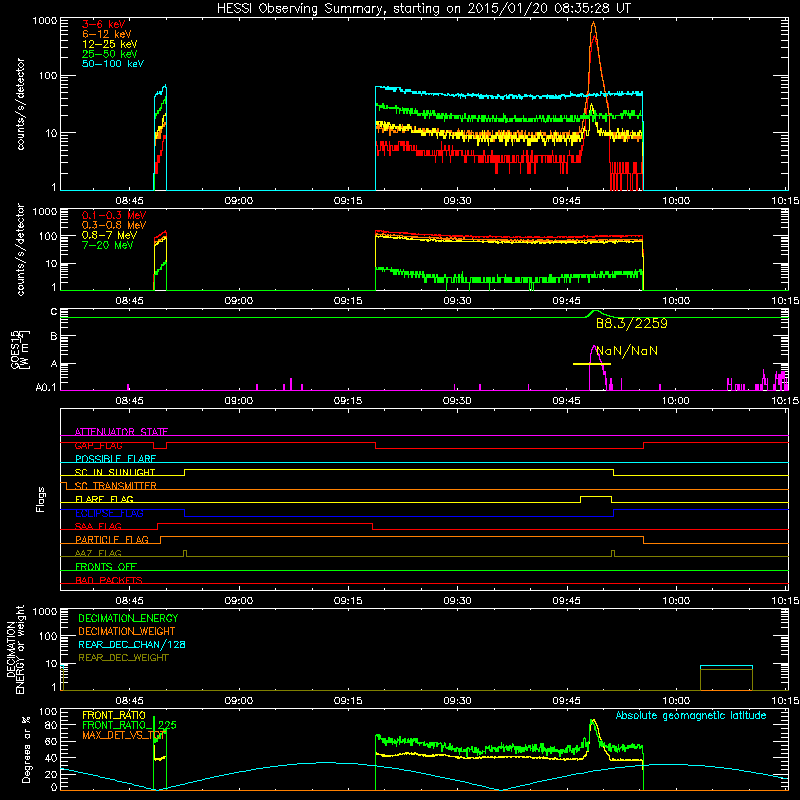Screen dimensions: 800x800
Task: Click the 0.1-0.3 MeV legend label
Action: coord(114,215)
